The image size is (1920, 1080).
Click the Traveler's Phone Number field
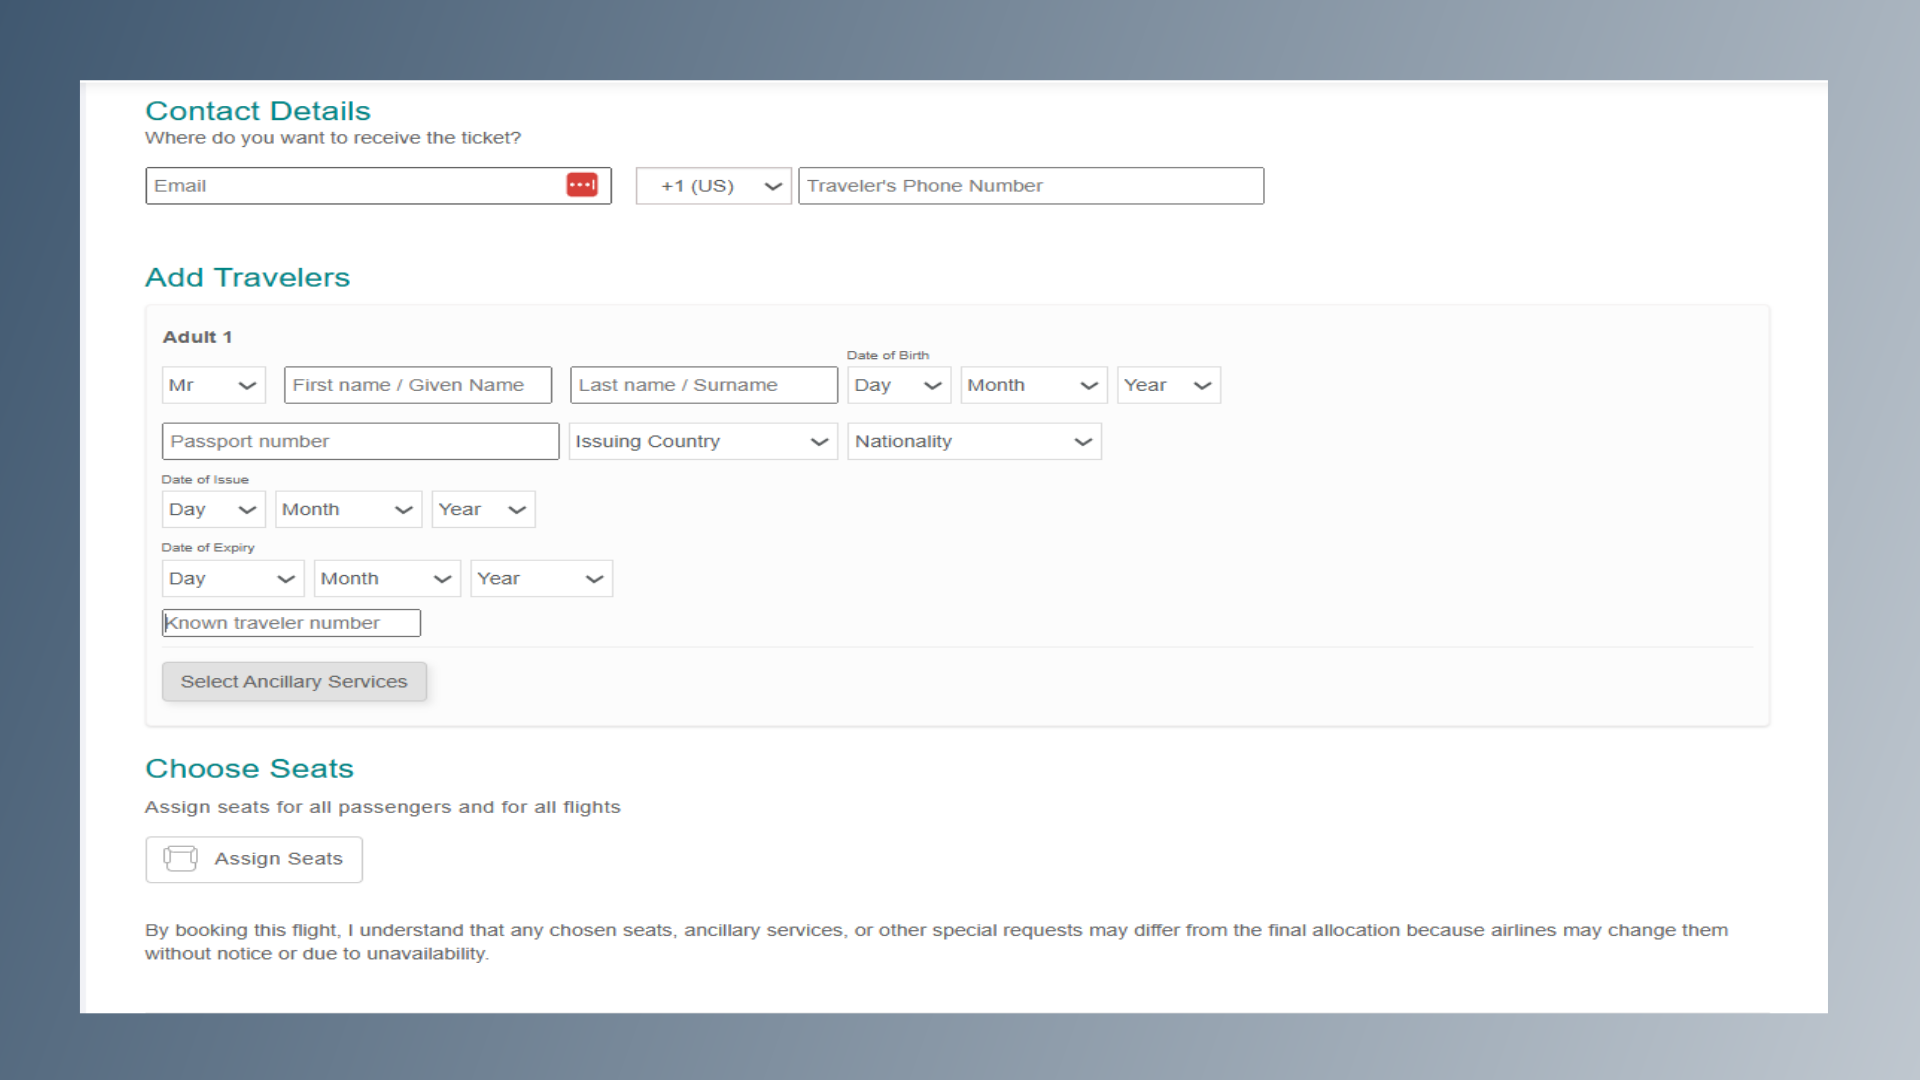1030,186
